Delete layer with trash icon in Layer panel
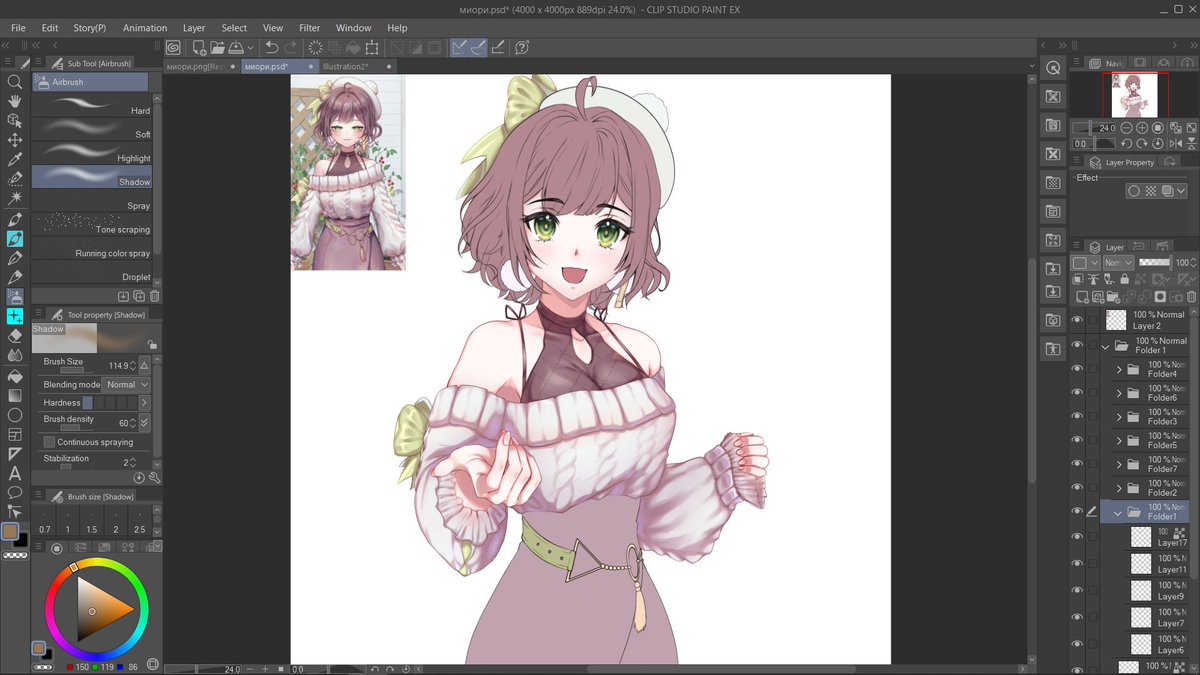Screen dimensions: 1200x675 pyautogui.click(x=1190, y=297)
